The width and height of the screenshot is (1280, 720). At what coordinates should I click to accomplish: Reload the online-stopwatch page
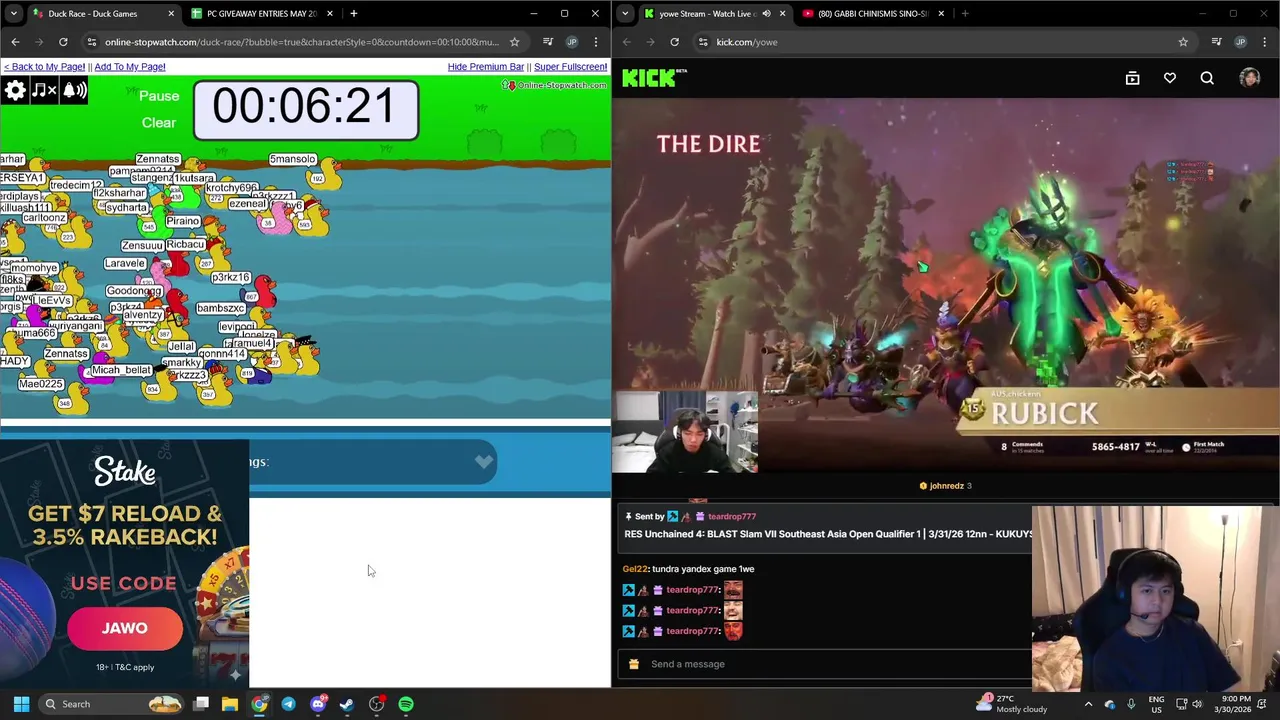coord(63,42)
